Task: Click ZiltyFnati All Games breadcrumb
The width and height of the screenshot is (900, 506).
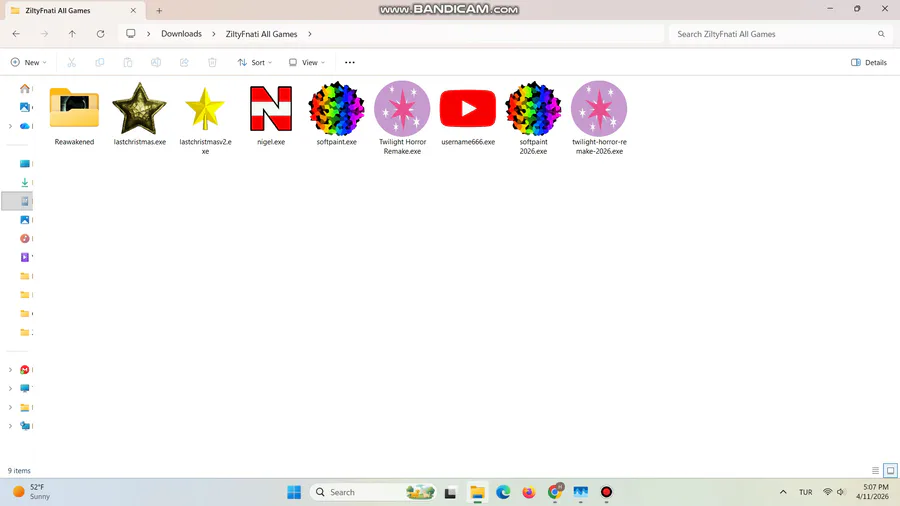Action: [261, 34]
